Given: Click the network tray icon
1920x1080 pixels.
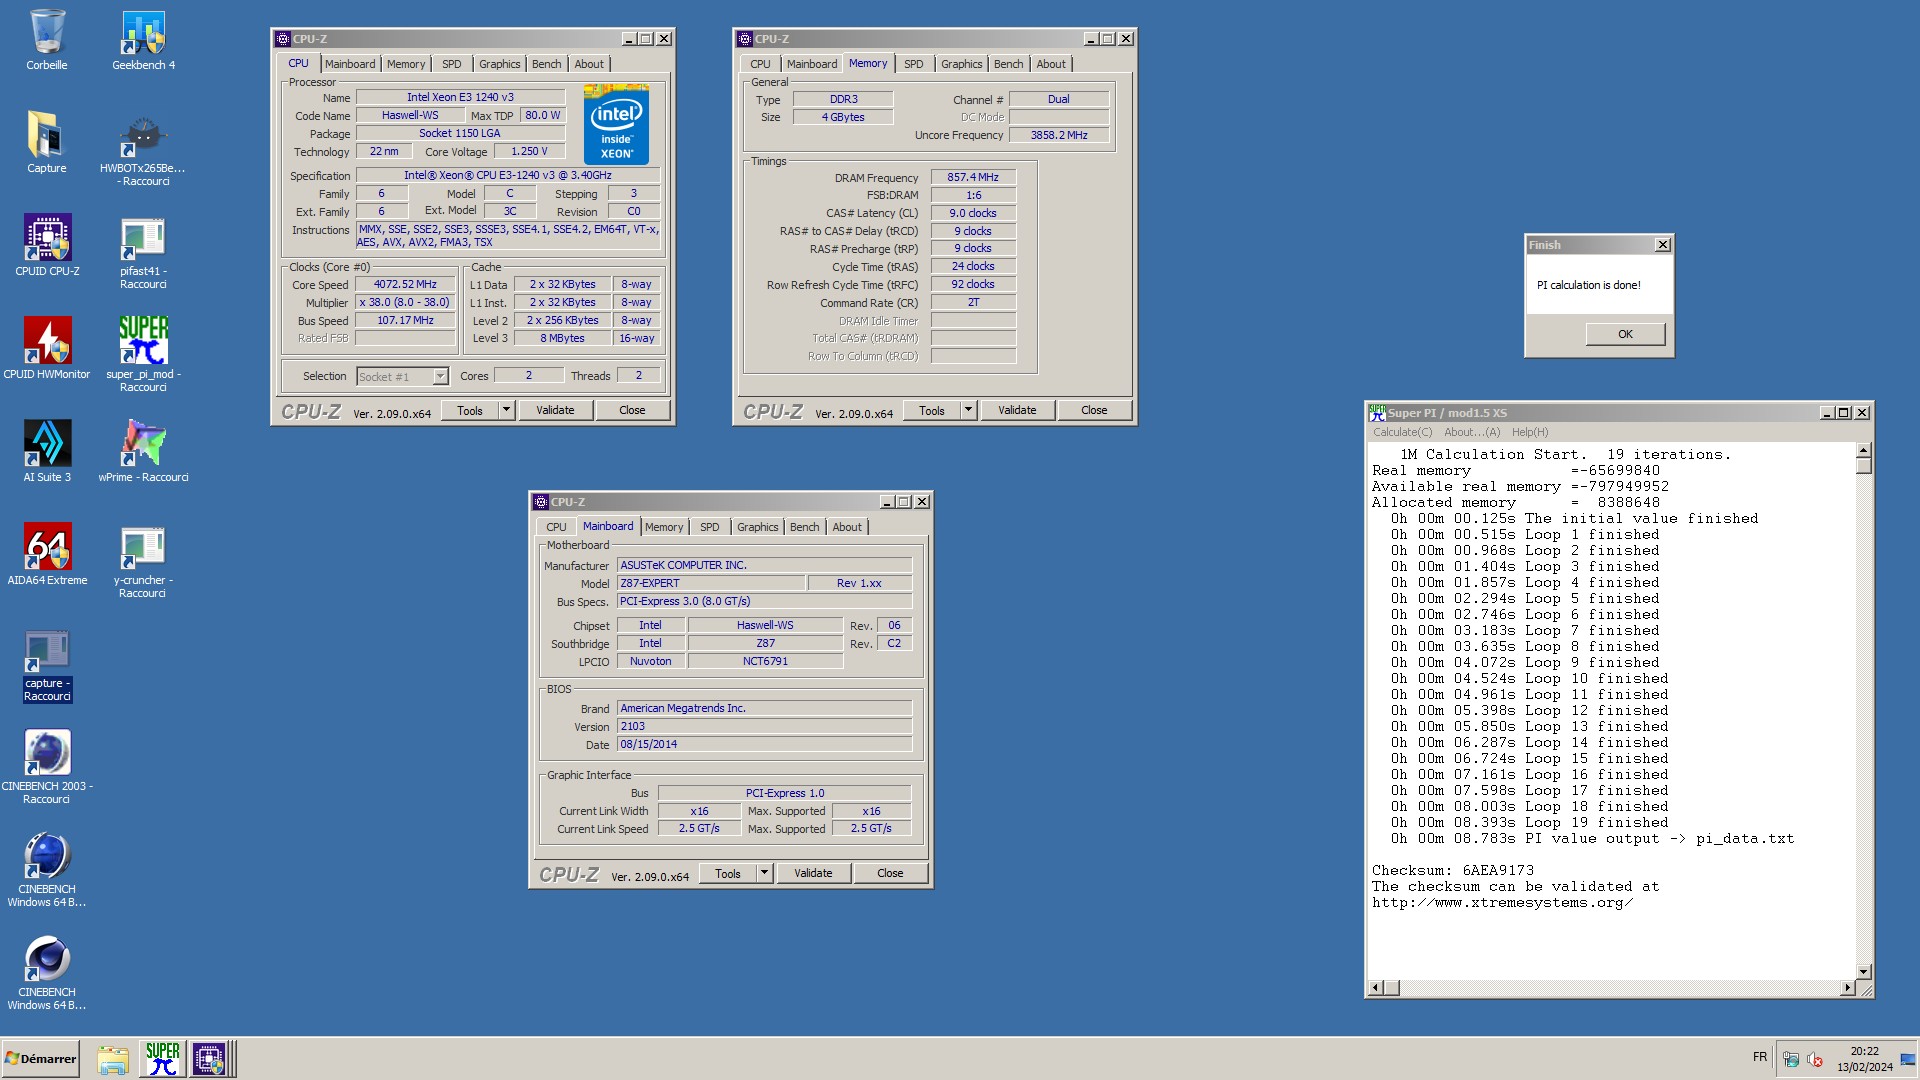Looking at the screenshot, I should 1791,1059.
